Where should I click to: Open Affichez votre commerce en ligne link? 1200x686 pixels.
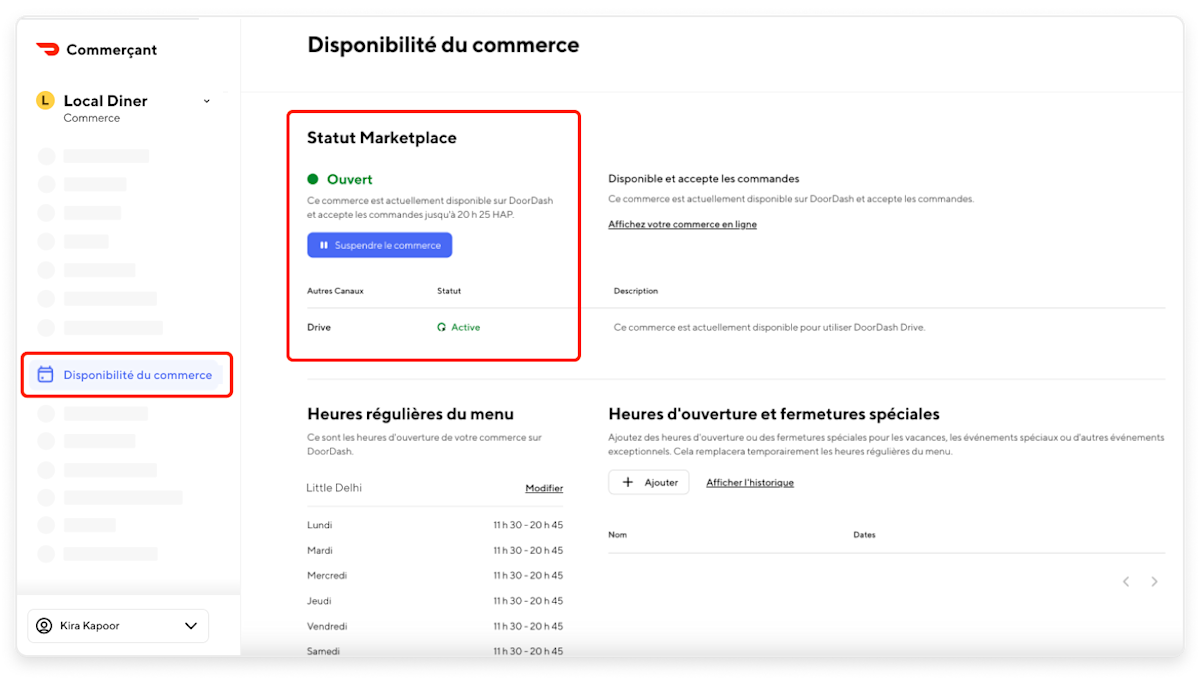[x=683, y=224]
